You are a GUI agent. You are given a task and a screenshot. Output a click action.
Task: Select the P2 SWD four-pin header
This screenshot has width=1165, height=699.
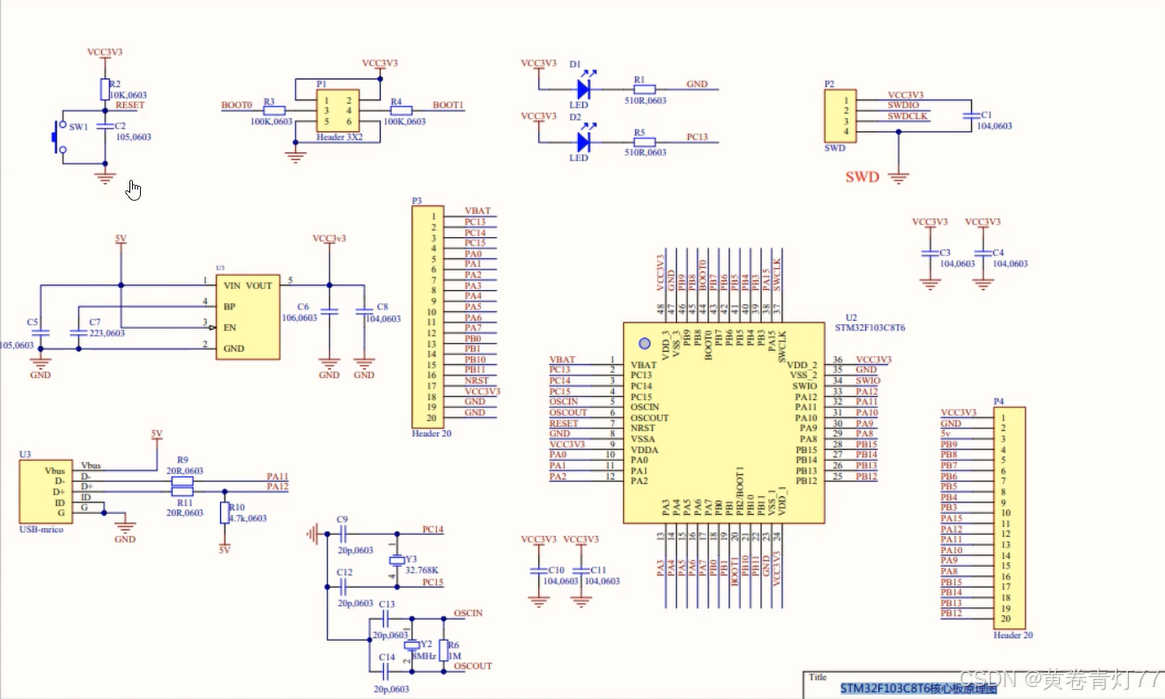click(840, 116)
